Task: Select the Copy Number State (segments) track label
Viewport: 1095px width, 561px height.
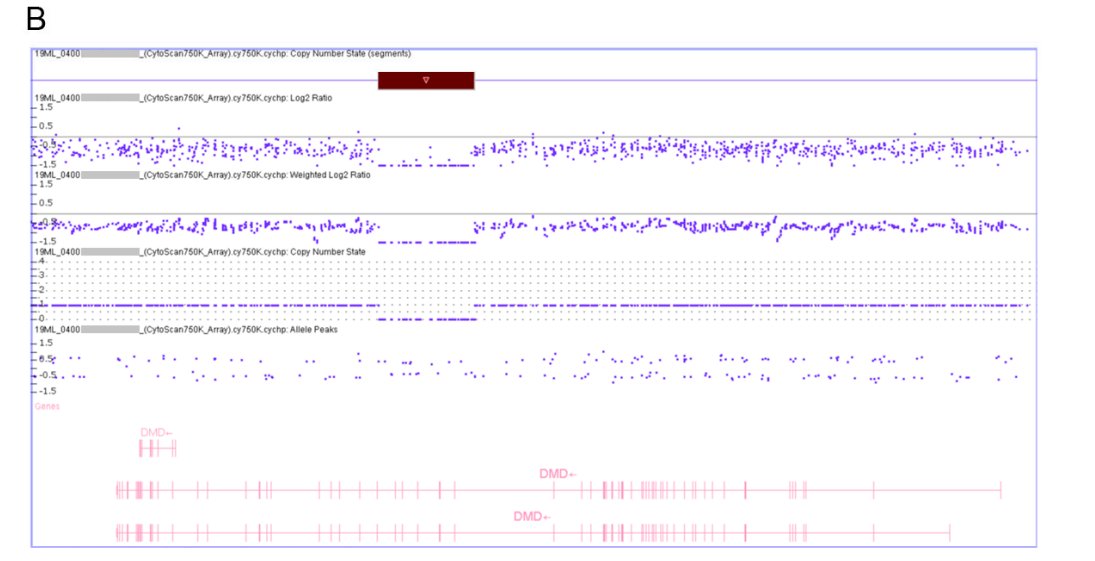Action: 223,54
